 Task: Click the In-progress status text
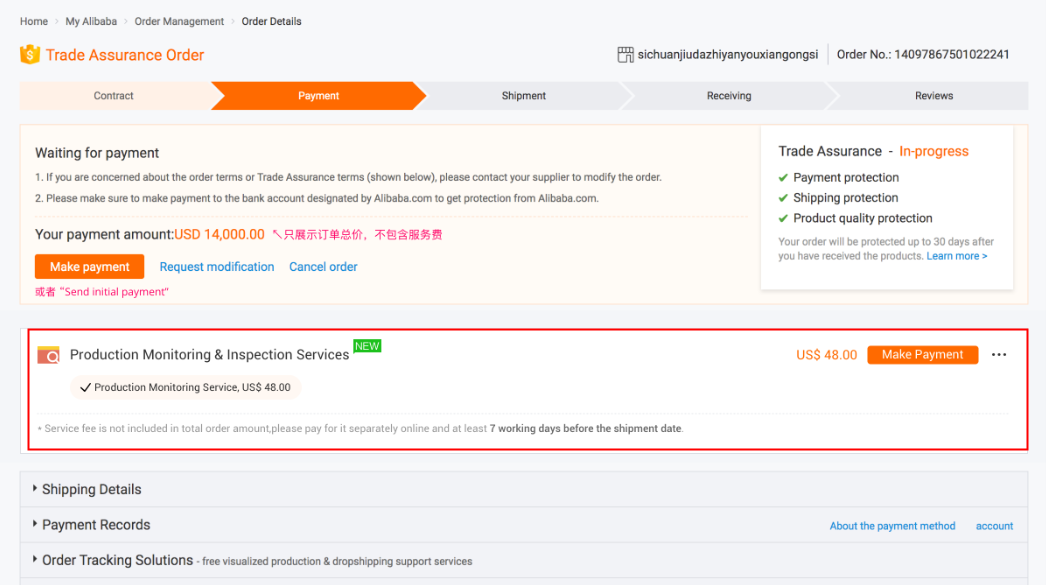coord(934,151)
